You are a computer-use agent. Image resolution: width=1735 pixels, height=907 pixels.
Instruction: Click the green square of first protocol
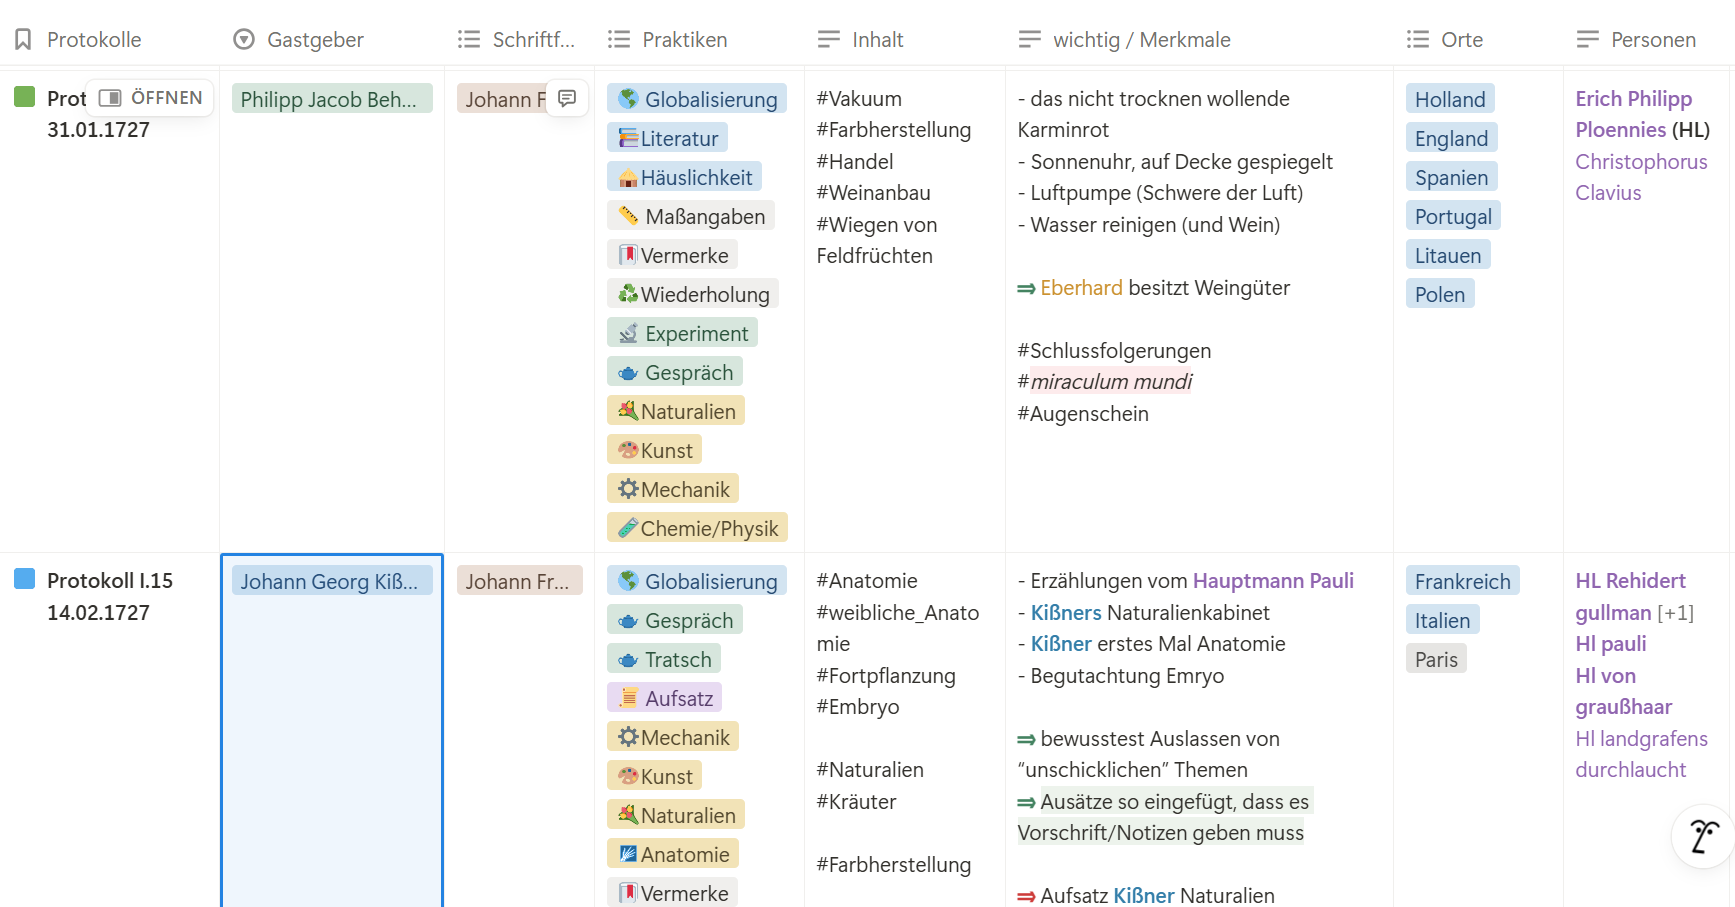point(25,97)
